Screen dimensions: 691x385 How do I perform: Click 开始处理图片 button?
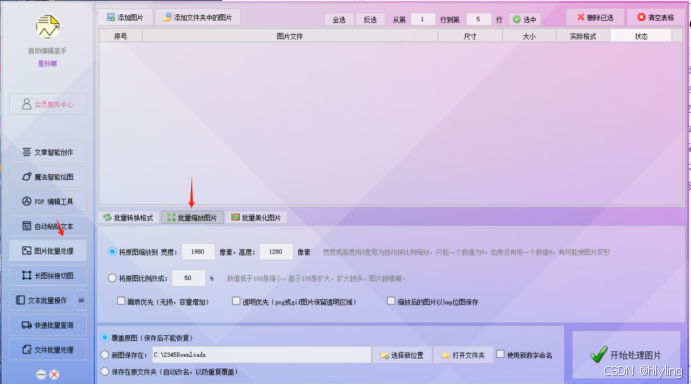tap(626, 355)
